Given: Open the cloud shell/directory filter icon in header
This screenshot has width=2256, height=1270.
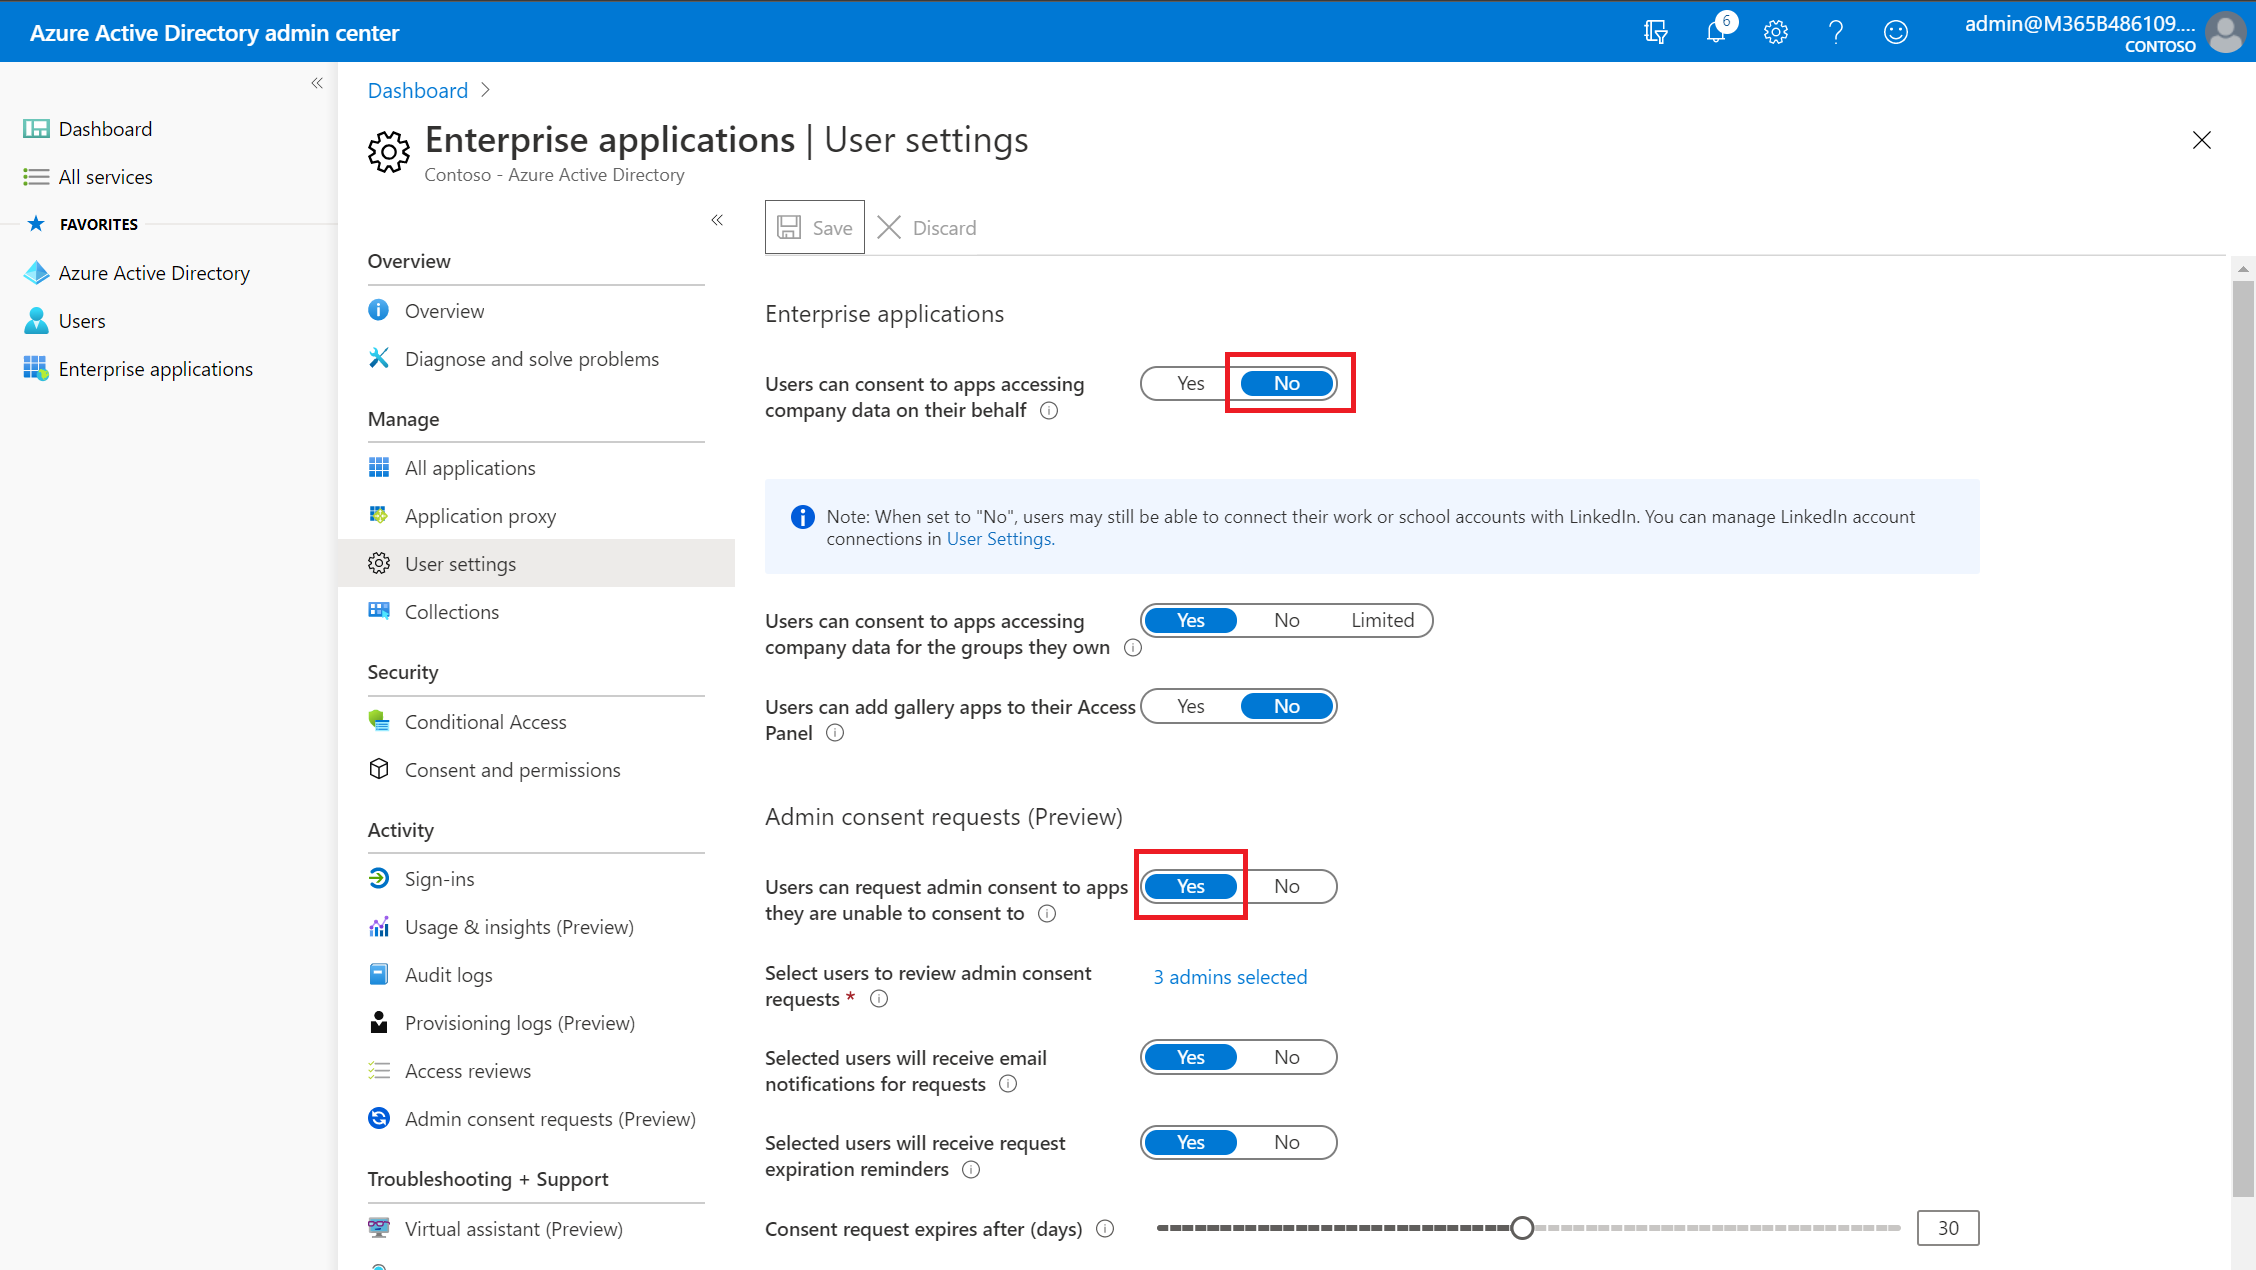Looking at the screenshot, I should [1655, 32].
